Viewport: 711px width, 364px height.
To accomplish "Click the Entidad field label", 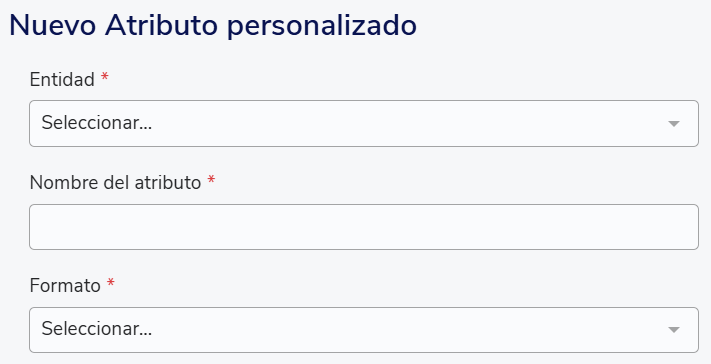I will pos(62,80).
